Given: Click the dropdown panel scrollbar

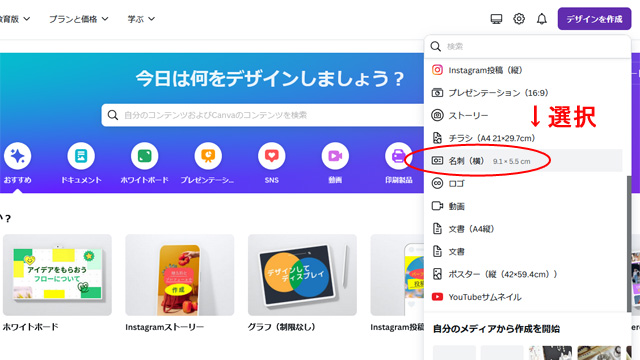Looking at the screenshot, I should coord(629,243).
